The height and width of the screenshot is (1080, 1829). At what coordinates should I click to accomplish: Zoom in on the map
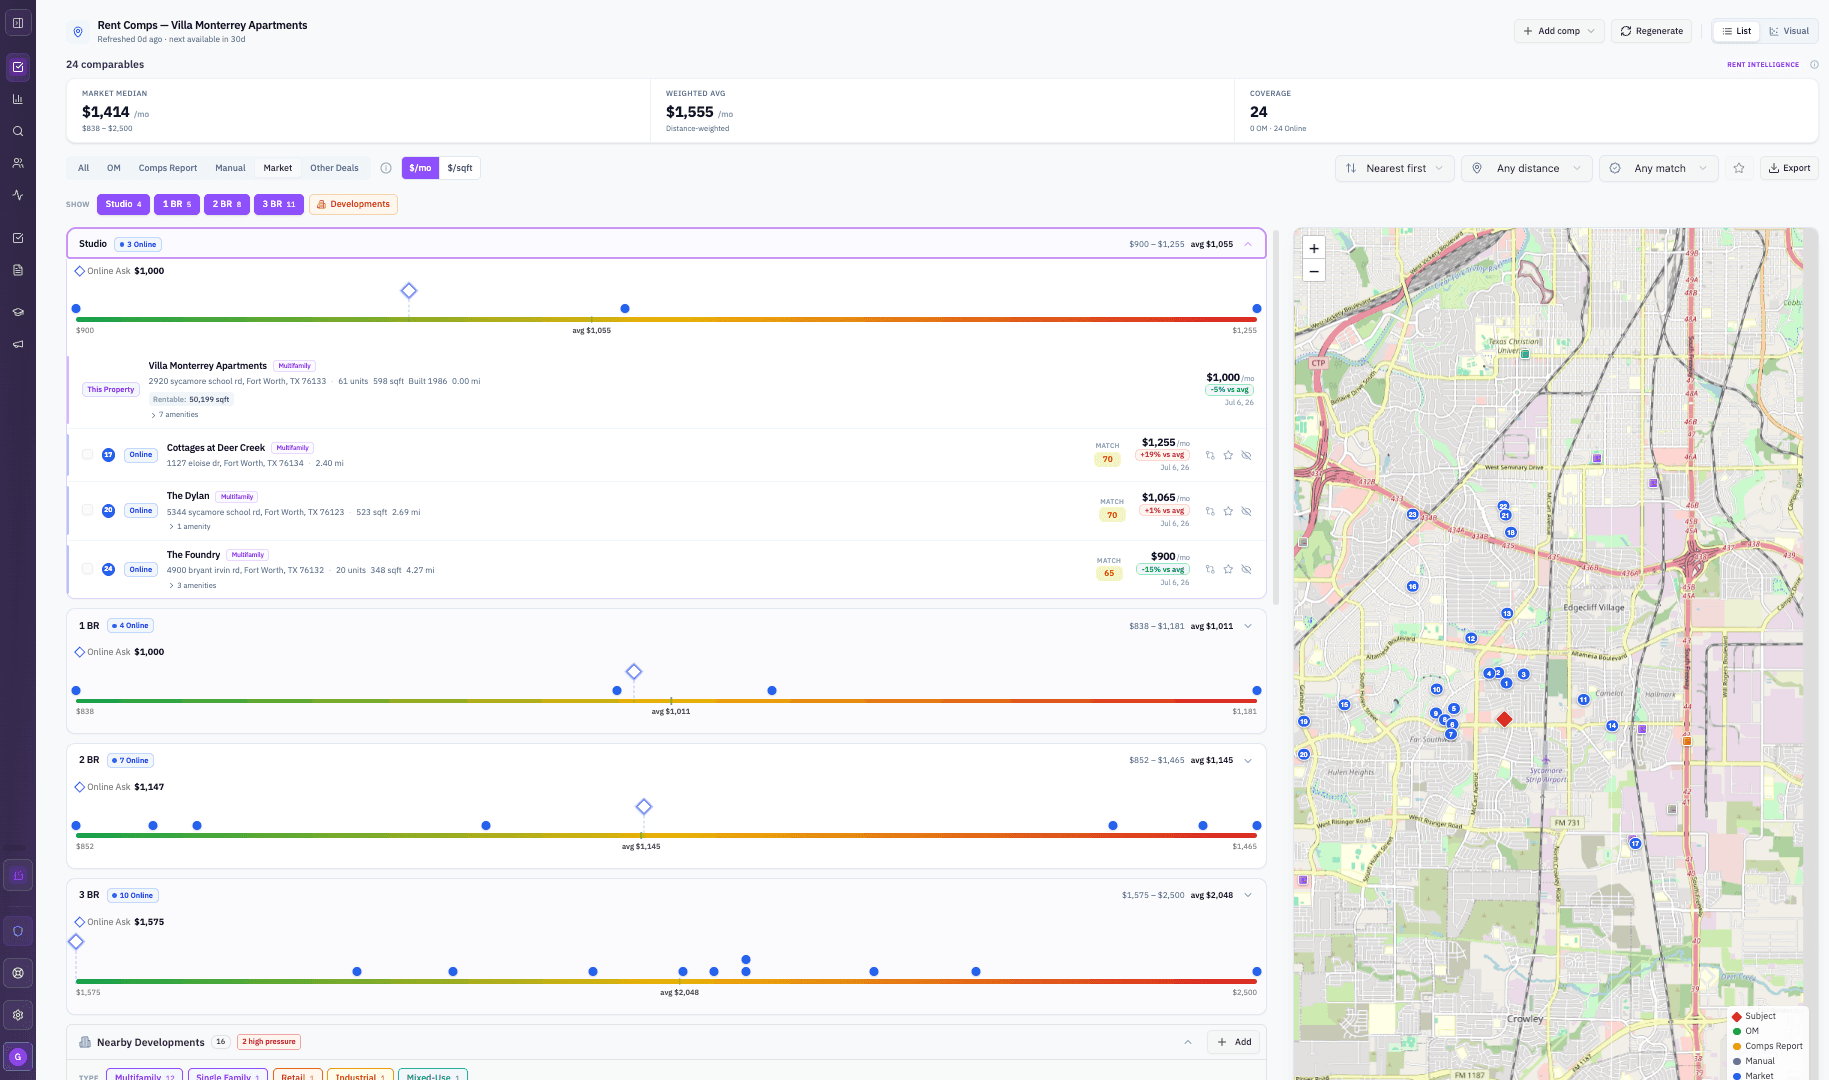1314,249
